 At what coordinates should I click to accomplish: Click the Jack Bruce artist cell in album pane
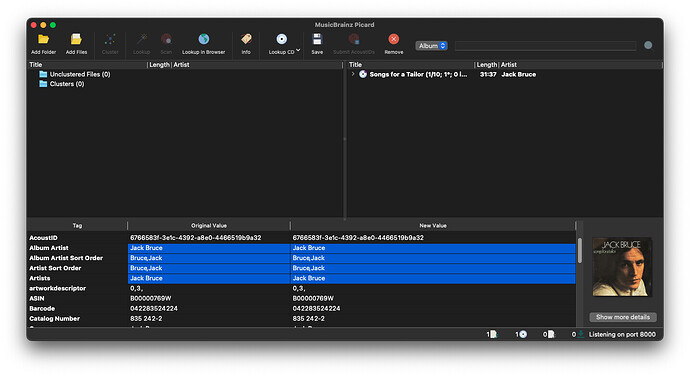(518, 74)
